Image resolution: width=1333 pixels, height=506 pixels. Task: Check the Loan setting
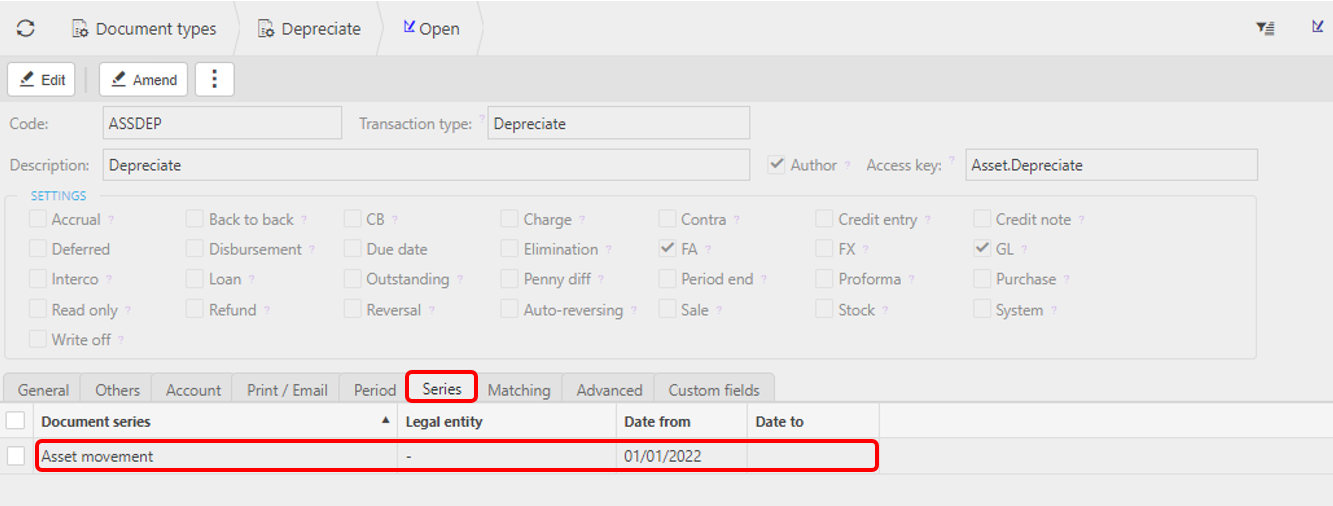click(x=194, y=279)
